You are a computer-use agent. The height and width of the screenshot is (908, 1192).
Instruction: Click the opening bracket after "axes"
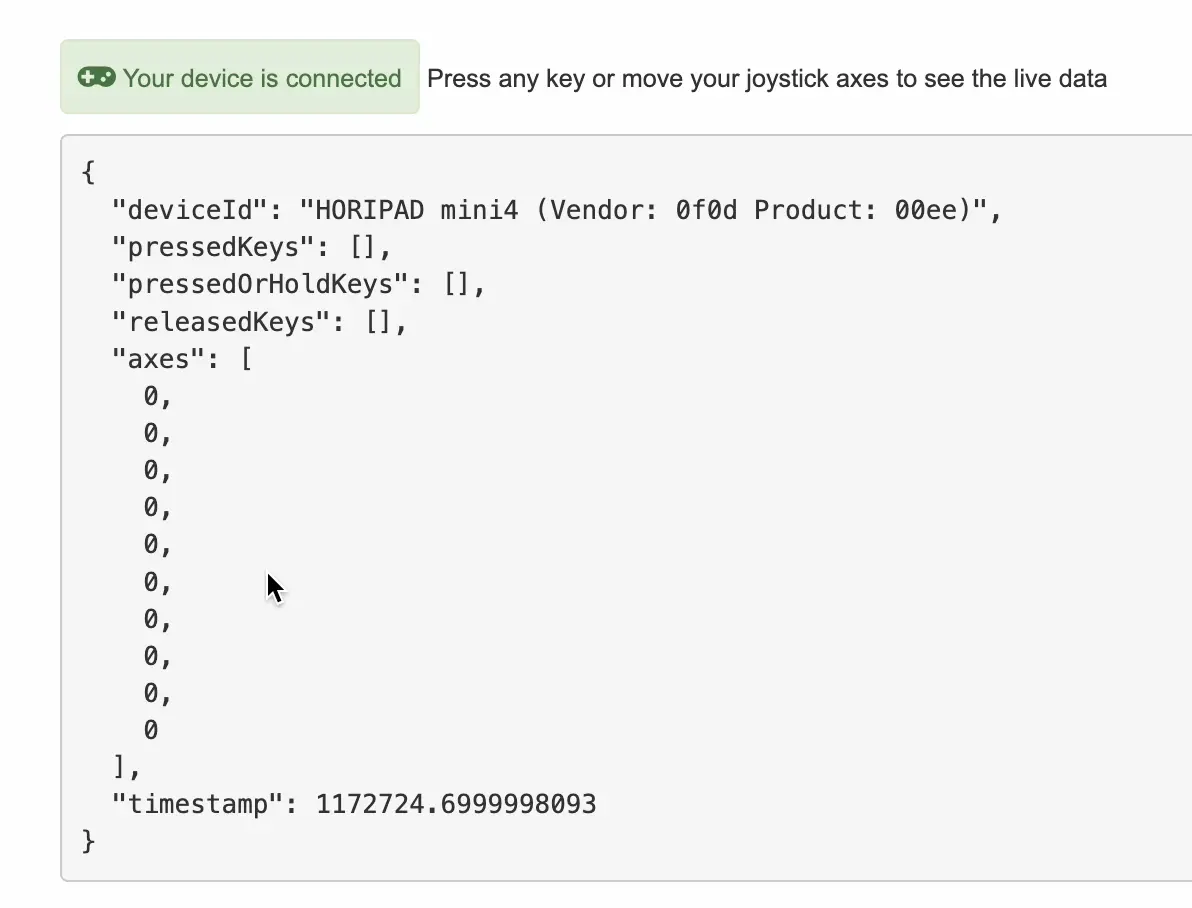tap(245, 359)
